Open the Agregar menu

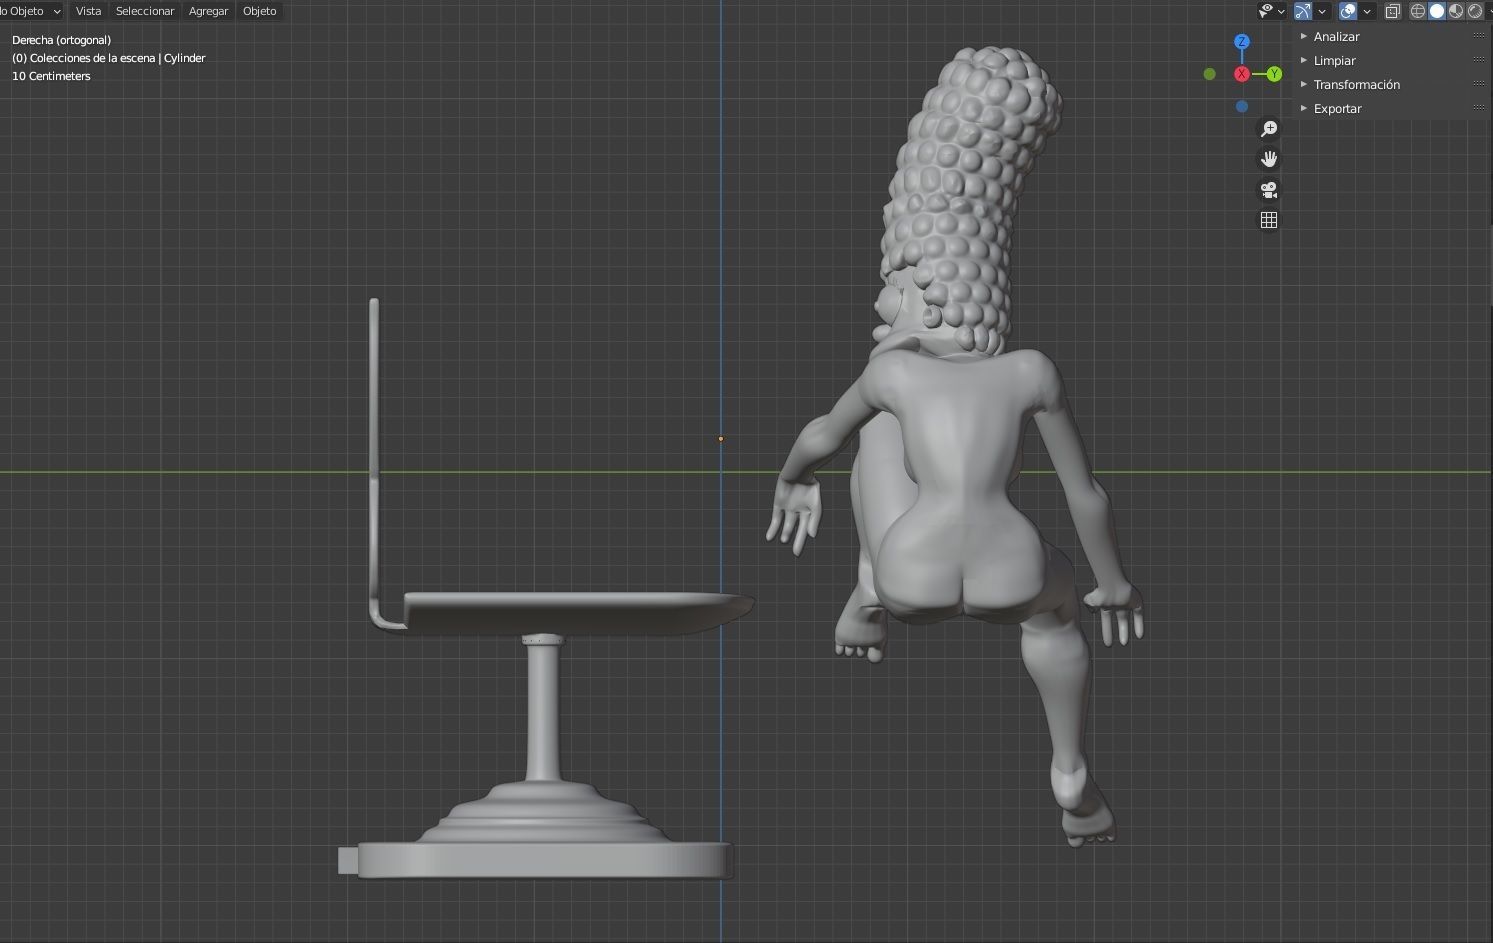point(208,11)
